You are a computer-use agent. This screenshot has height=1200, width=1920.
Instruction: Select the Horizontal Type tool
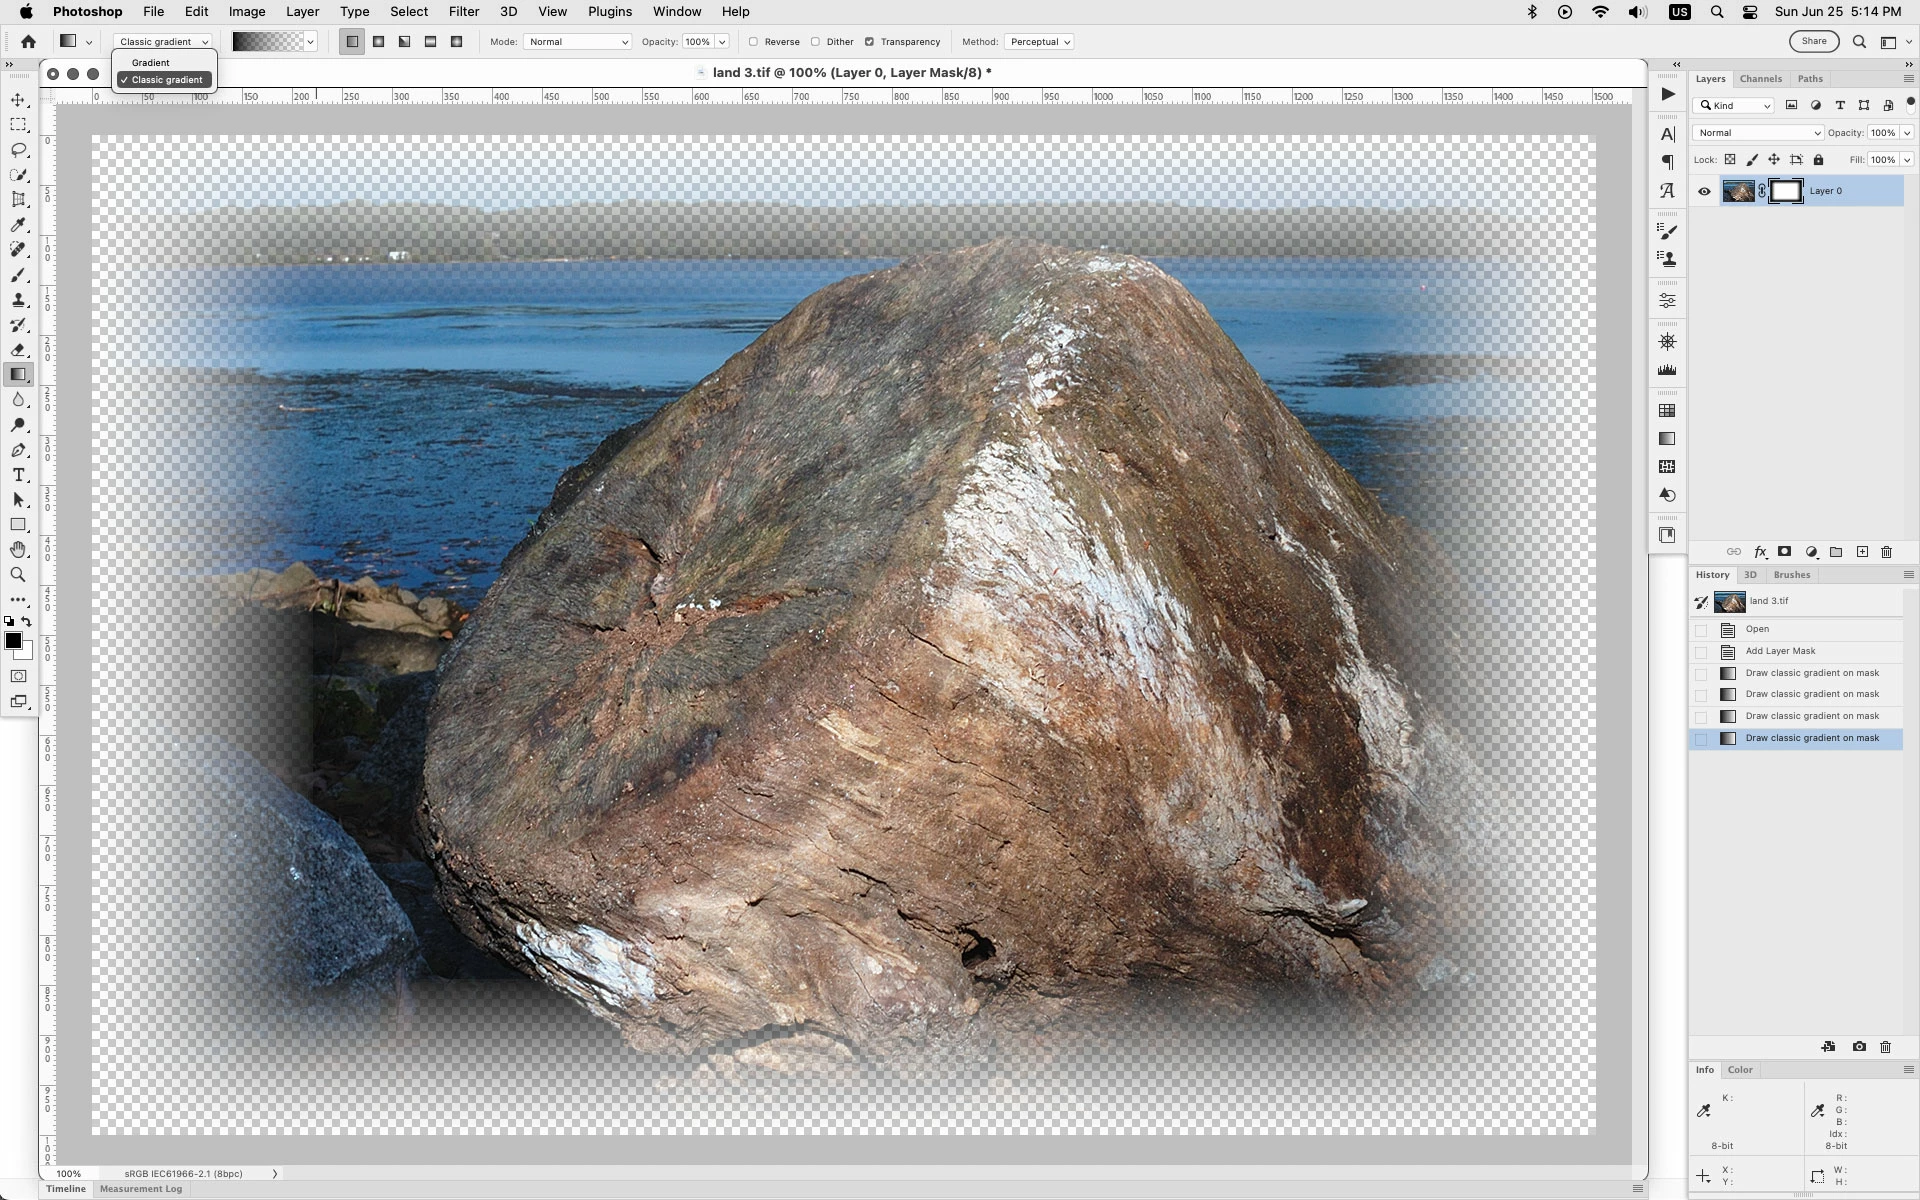pyautogui.click(x=18, y=475)
